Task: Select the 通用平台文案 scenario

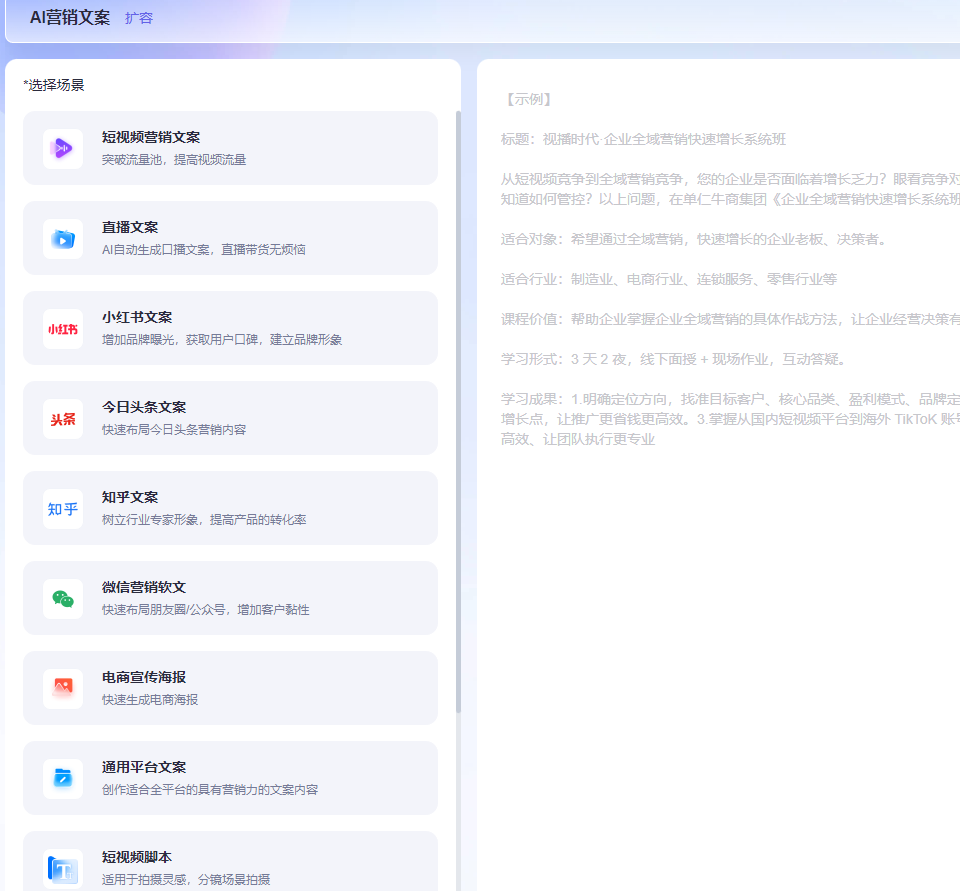Action: (x=230, y=777)
